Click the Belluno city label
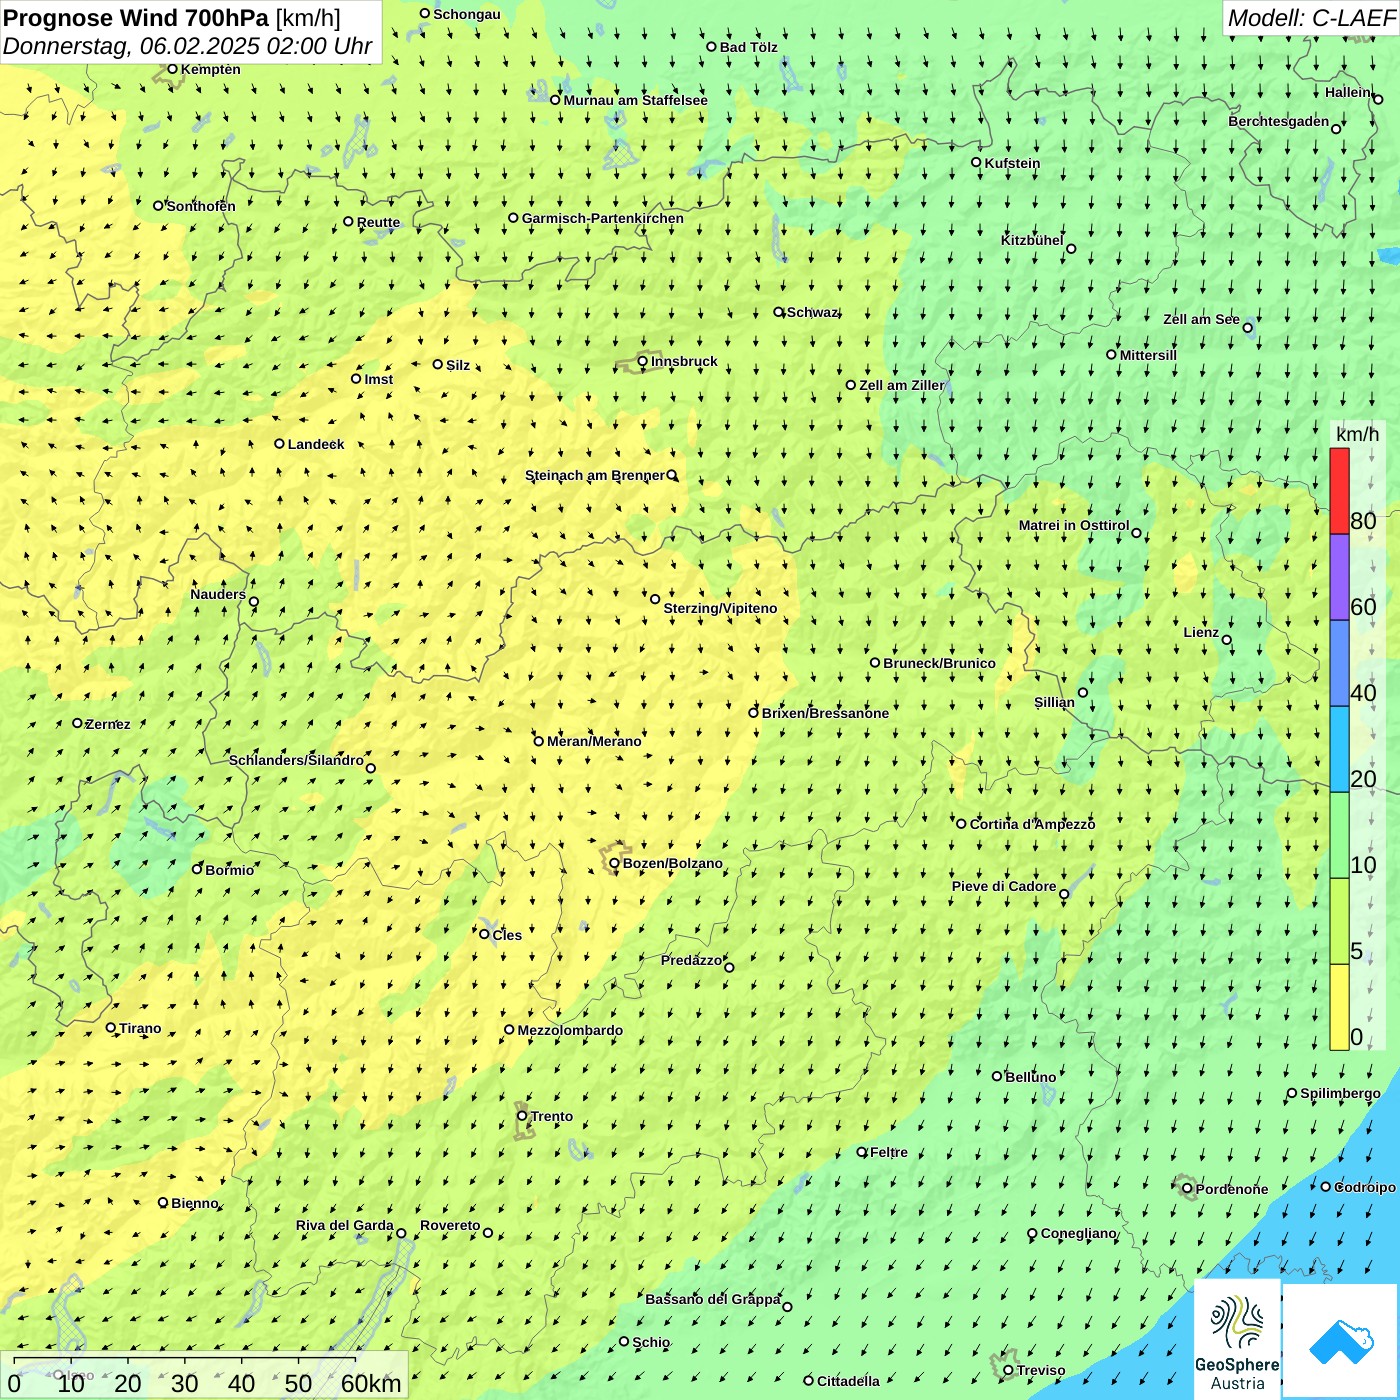The image size is (1400, 1400). (x=1030, y=1077)
